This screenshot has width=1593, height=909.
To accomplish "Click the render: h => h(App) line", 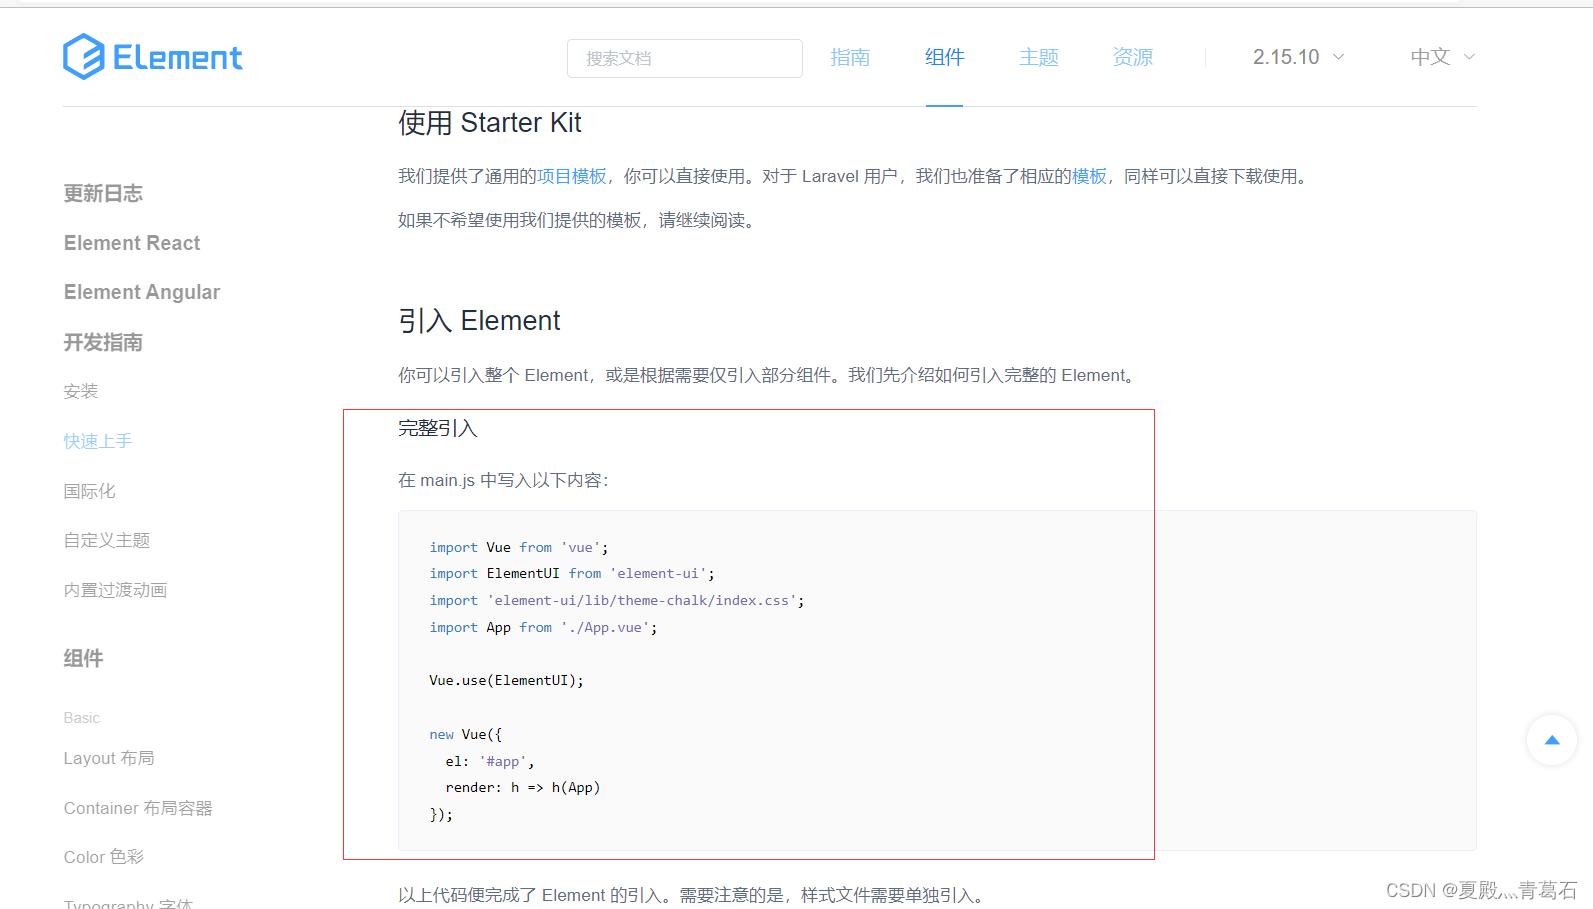I will 523,787.
